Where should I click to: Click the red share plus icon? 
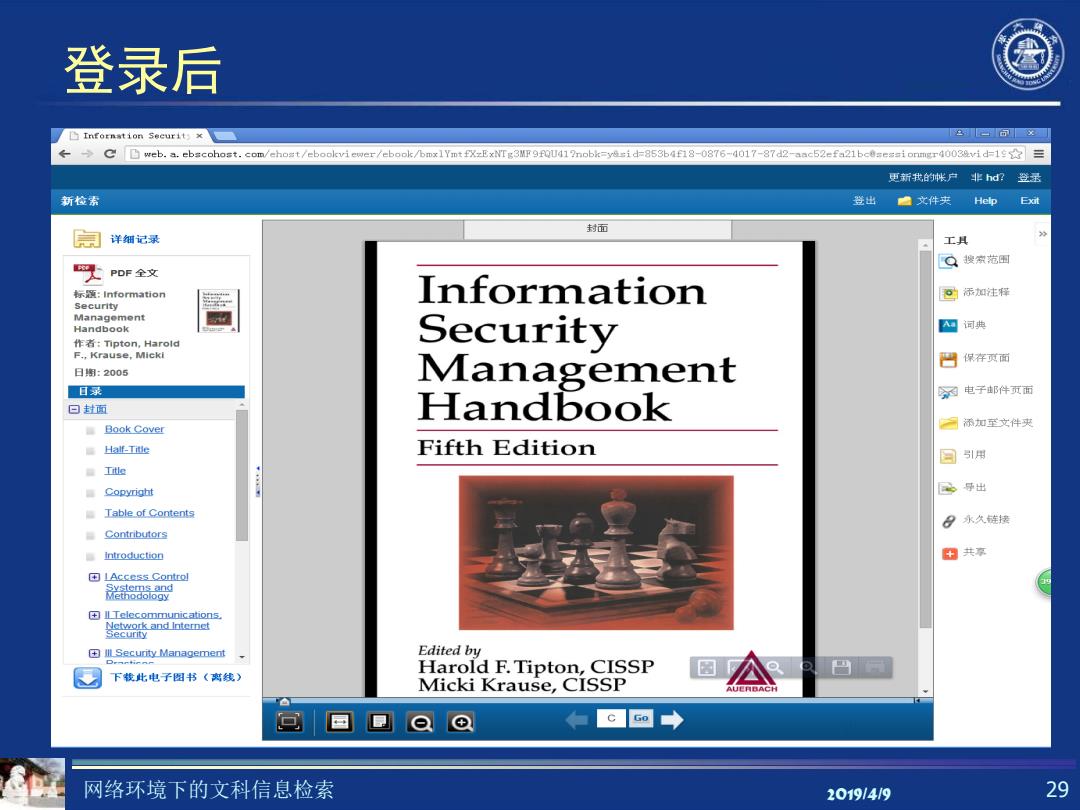click(x=950, y=553)
